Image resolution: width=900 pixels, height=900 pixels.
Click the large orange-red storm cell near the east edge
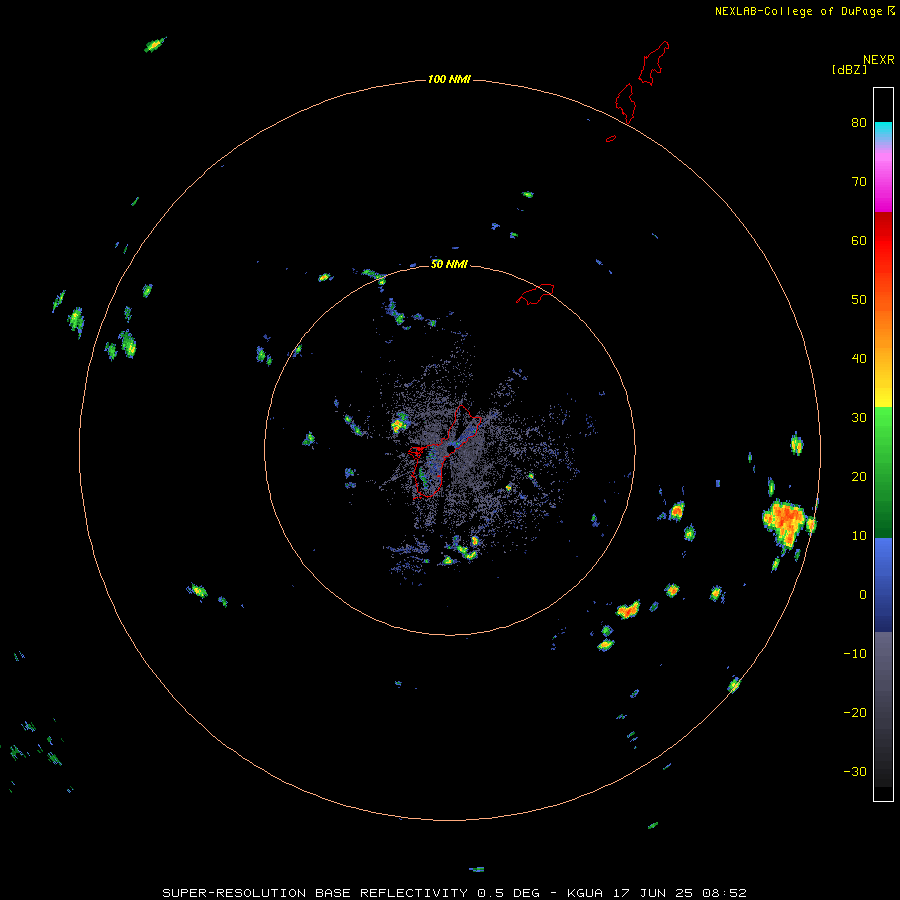[x=788, y=521]
